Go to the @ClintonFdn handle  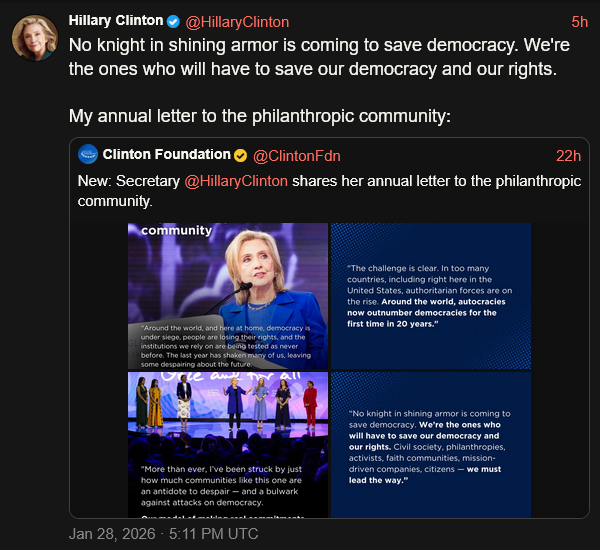296,155
